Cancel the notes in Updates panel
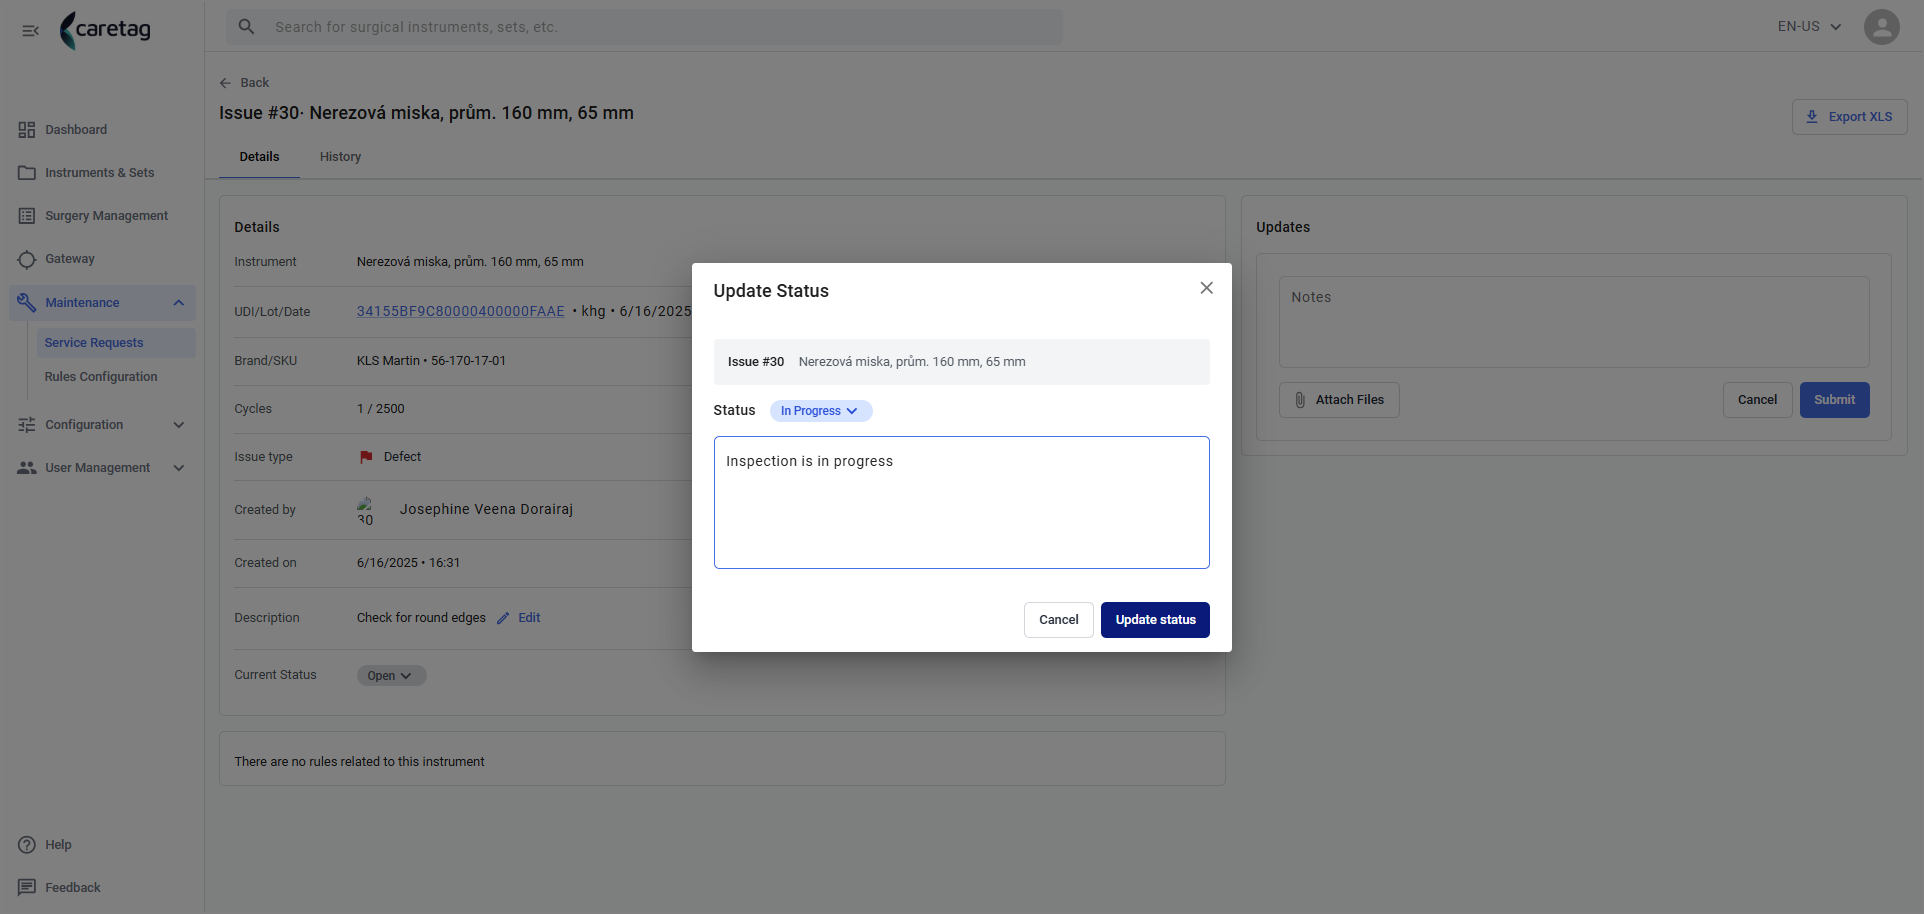 tap(1757, 400)
